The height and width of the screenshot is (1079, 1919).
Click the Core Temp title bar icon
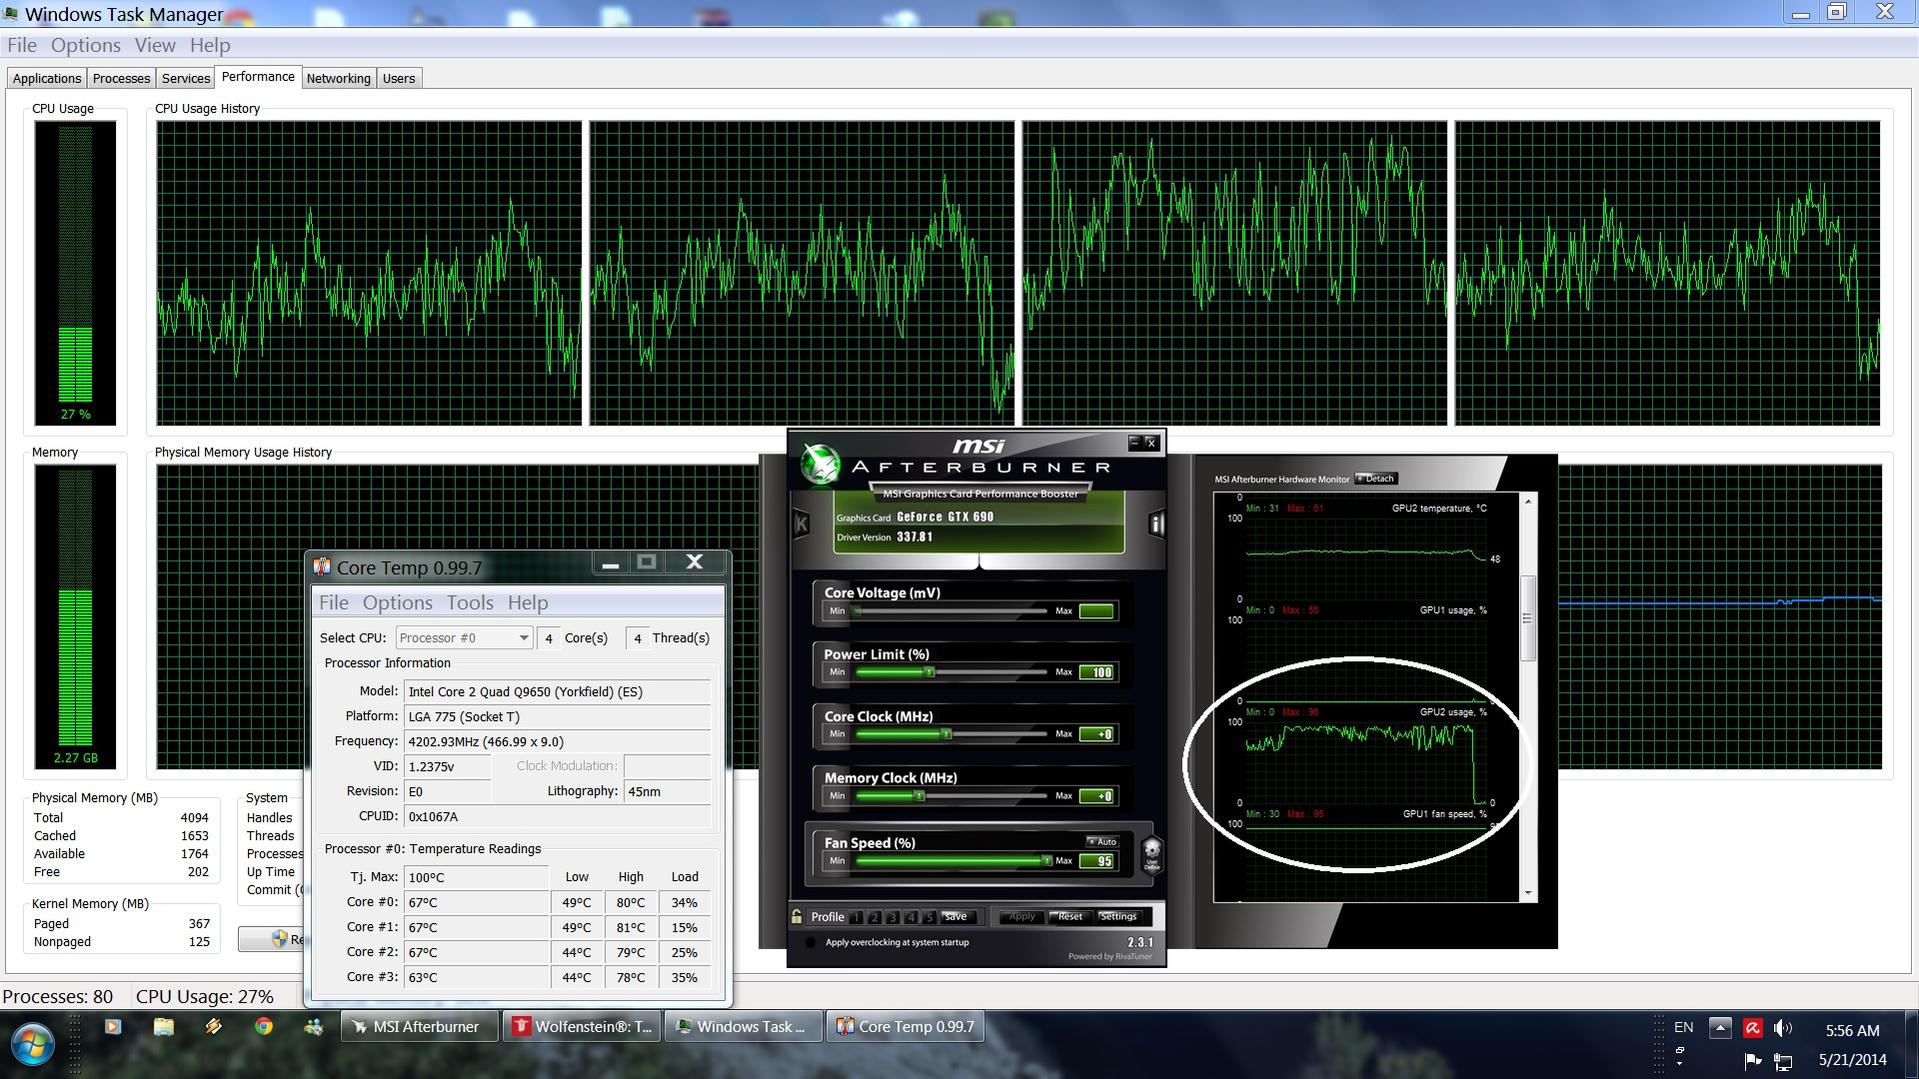(322, 567)
